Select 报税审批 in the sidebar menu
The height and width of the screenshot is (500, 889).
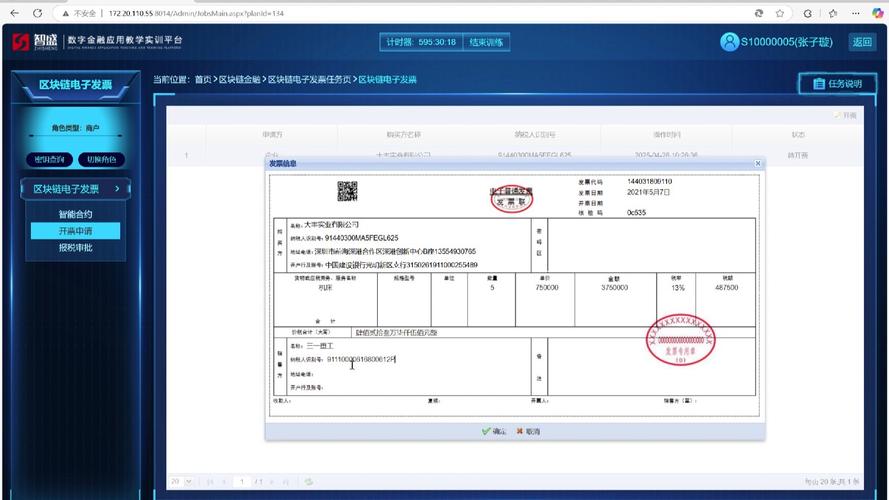point(75,247)
